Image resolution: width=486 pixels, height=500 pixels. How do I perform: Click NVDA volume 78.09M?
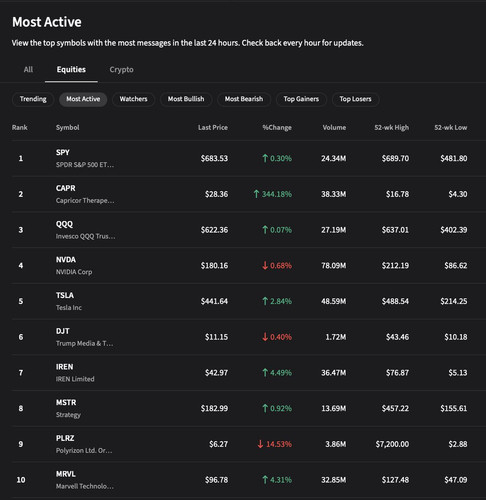pos(334,266)
